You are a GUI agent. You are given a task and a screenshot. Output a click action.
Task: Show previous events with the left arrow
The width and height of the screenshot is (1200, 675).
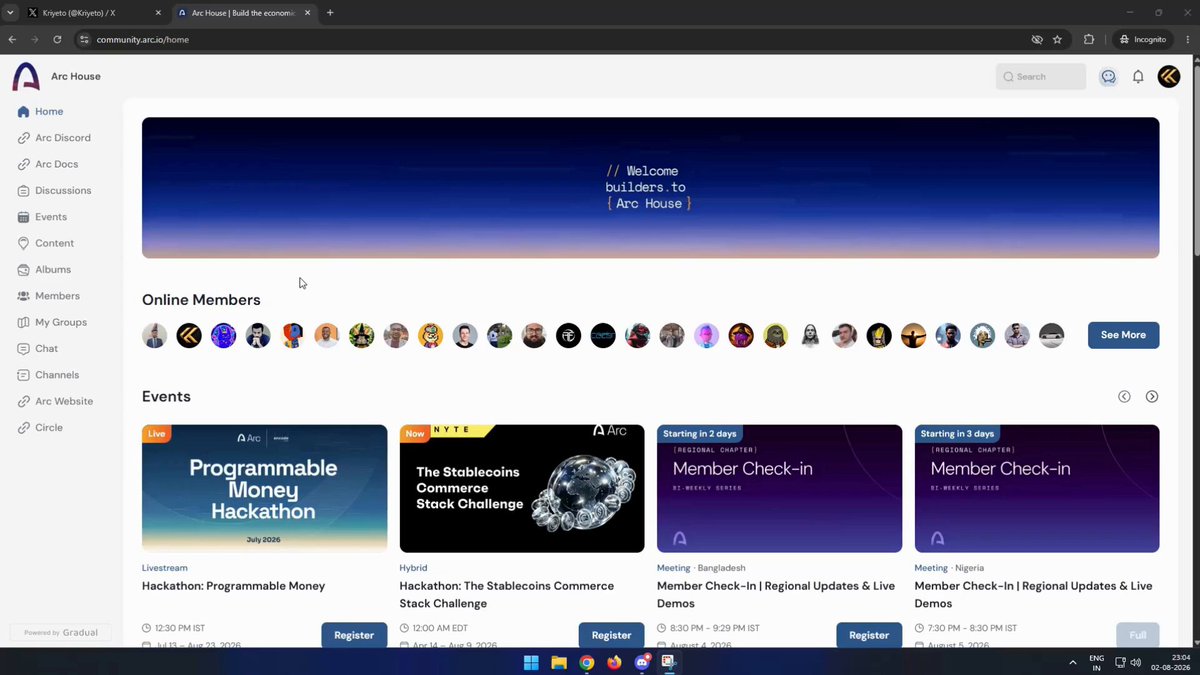point(1124,397)
